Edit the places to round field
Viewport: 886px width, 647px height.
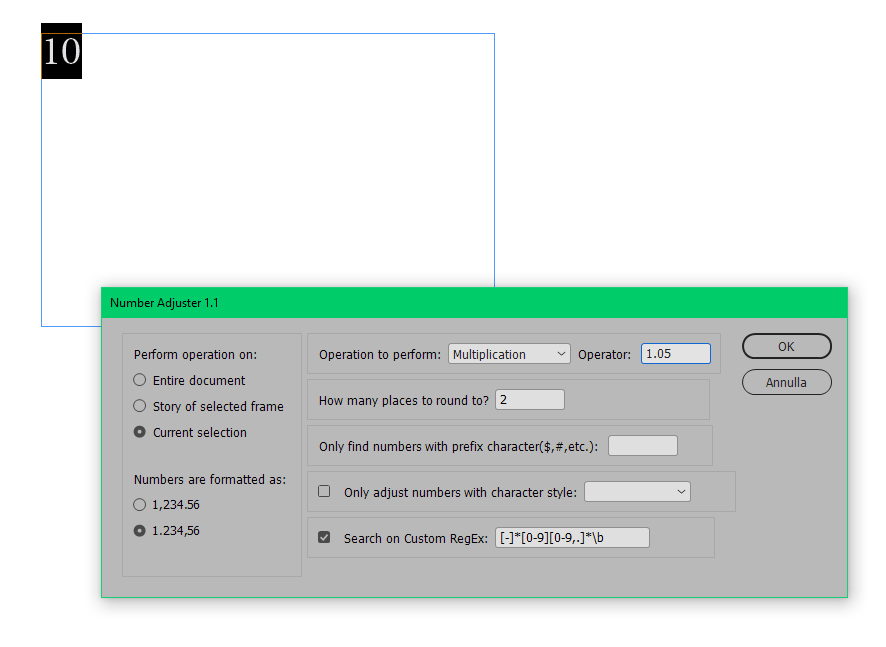point(529,399)
